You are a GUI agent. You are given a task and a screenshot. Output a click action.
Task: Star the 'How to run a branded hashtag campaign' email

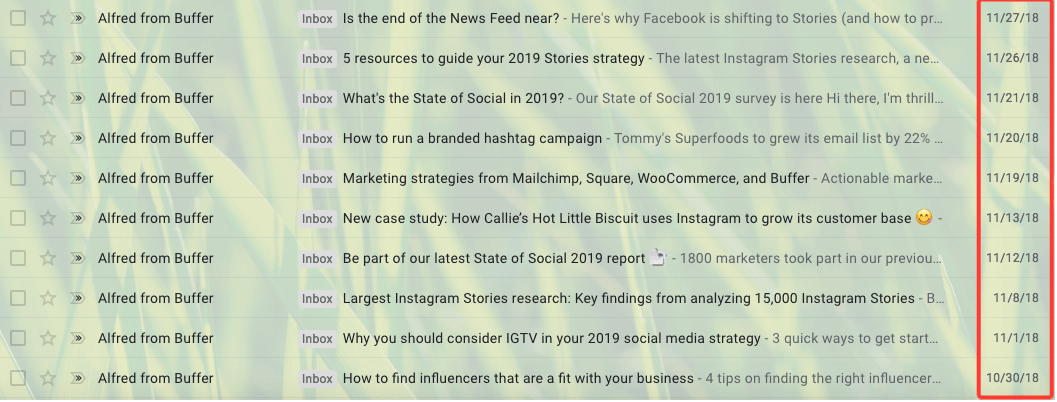point(47,138)
